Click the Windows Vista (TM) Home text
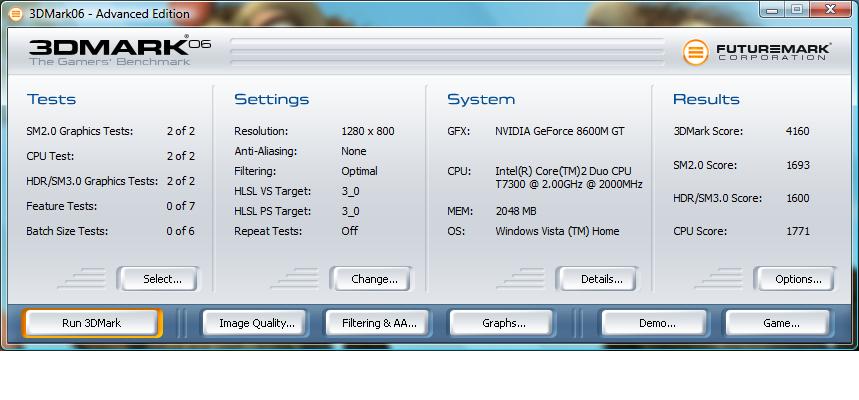859x400 pixels. click(557, 231)
